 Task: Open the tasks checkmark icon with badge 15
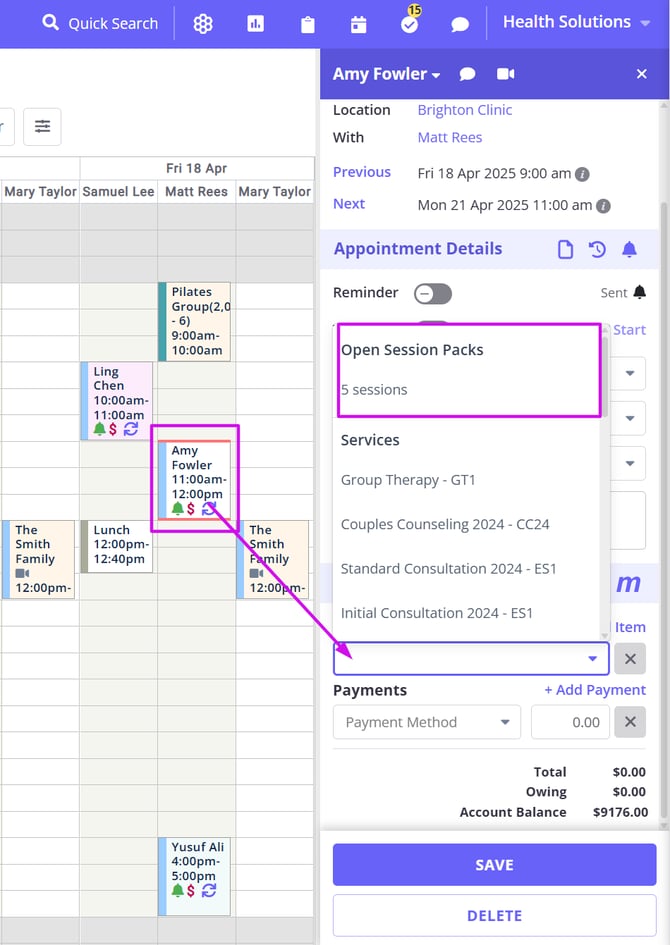point(409,24)
